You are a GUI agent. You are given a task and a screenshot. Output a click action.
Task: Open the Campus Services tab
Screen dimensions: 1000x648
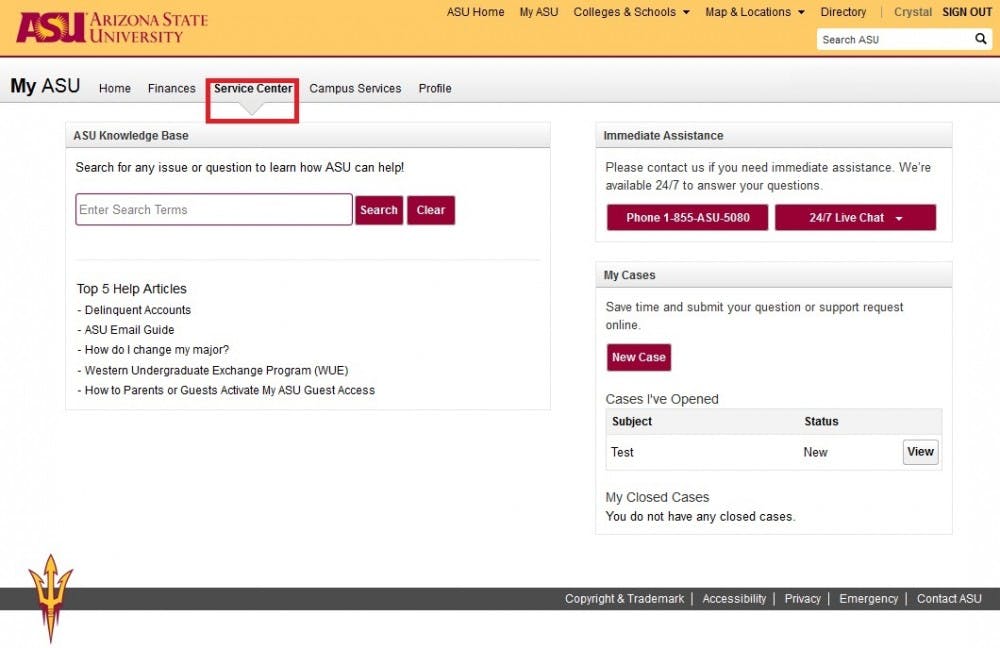(355, 88)
